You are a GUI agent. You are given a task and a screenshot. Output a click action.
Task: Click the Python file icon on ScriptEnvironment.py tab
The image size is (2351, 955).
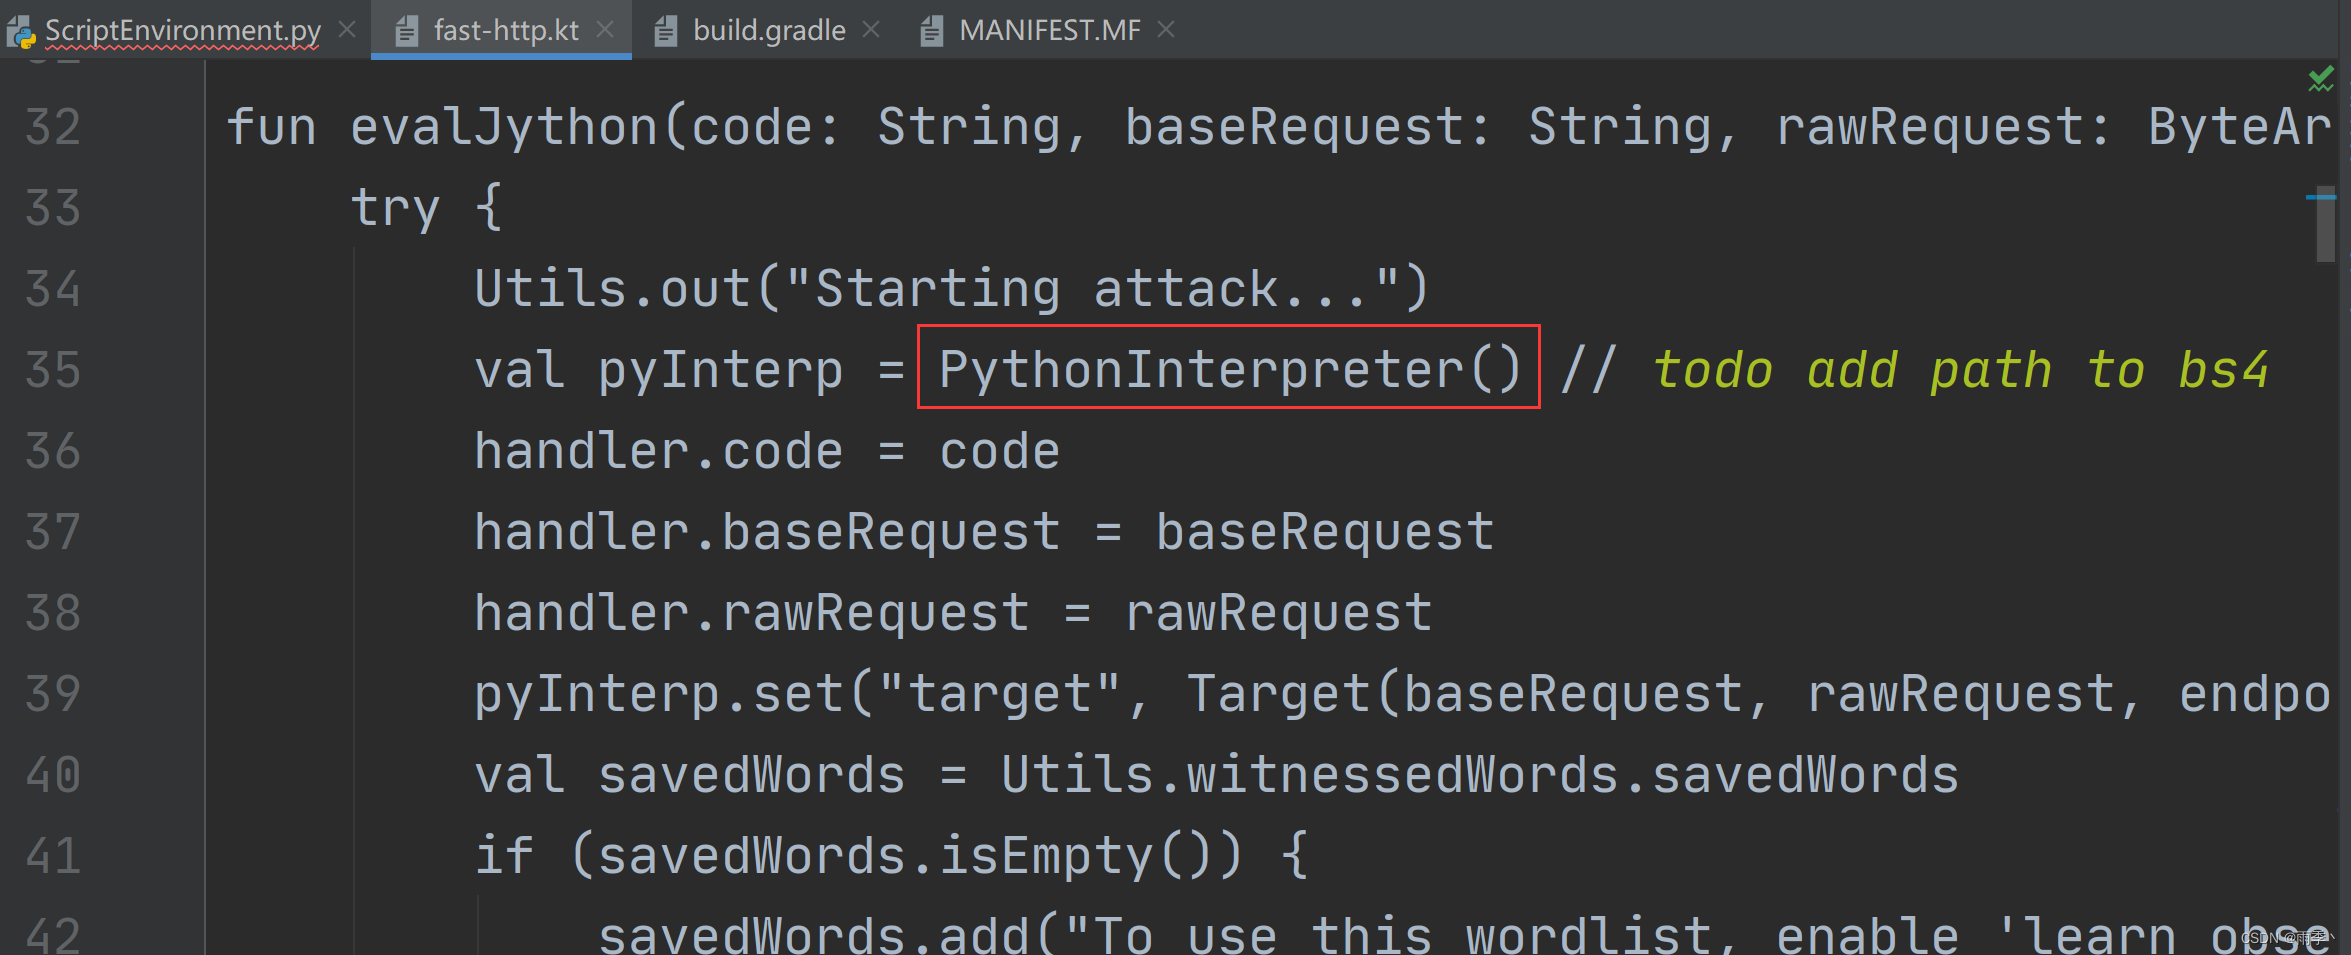(x=20, y=30)
